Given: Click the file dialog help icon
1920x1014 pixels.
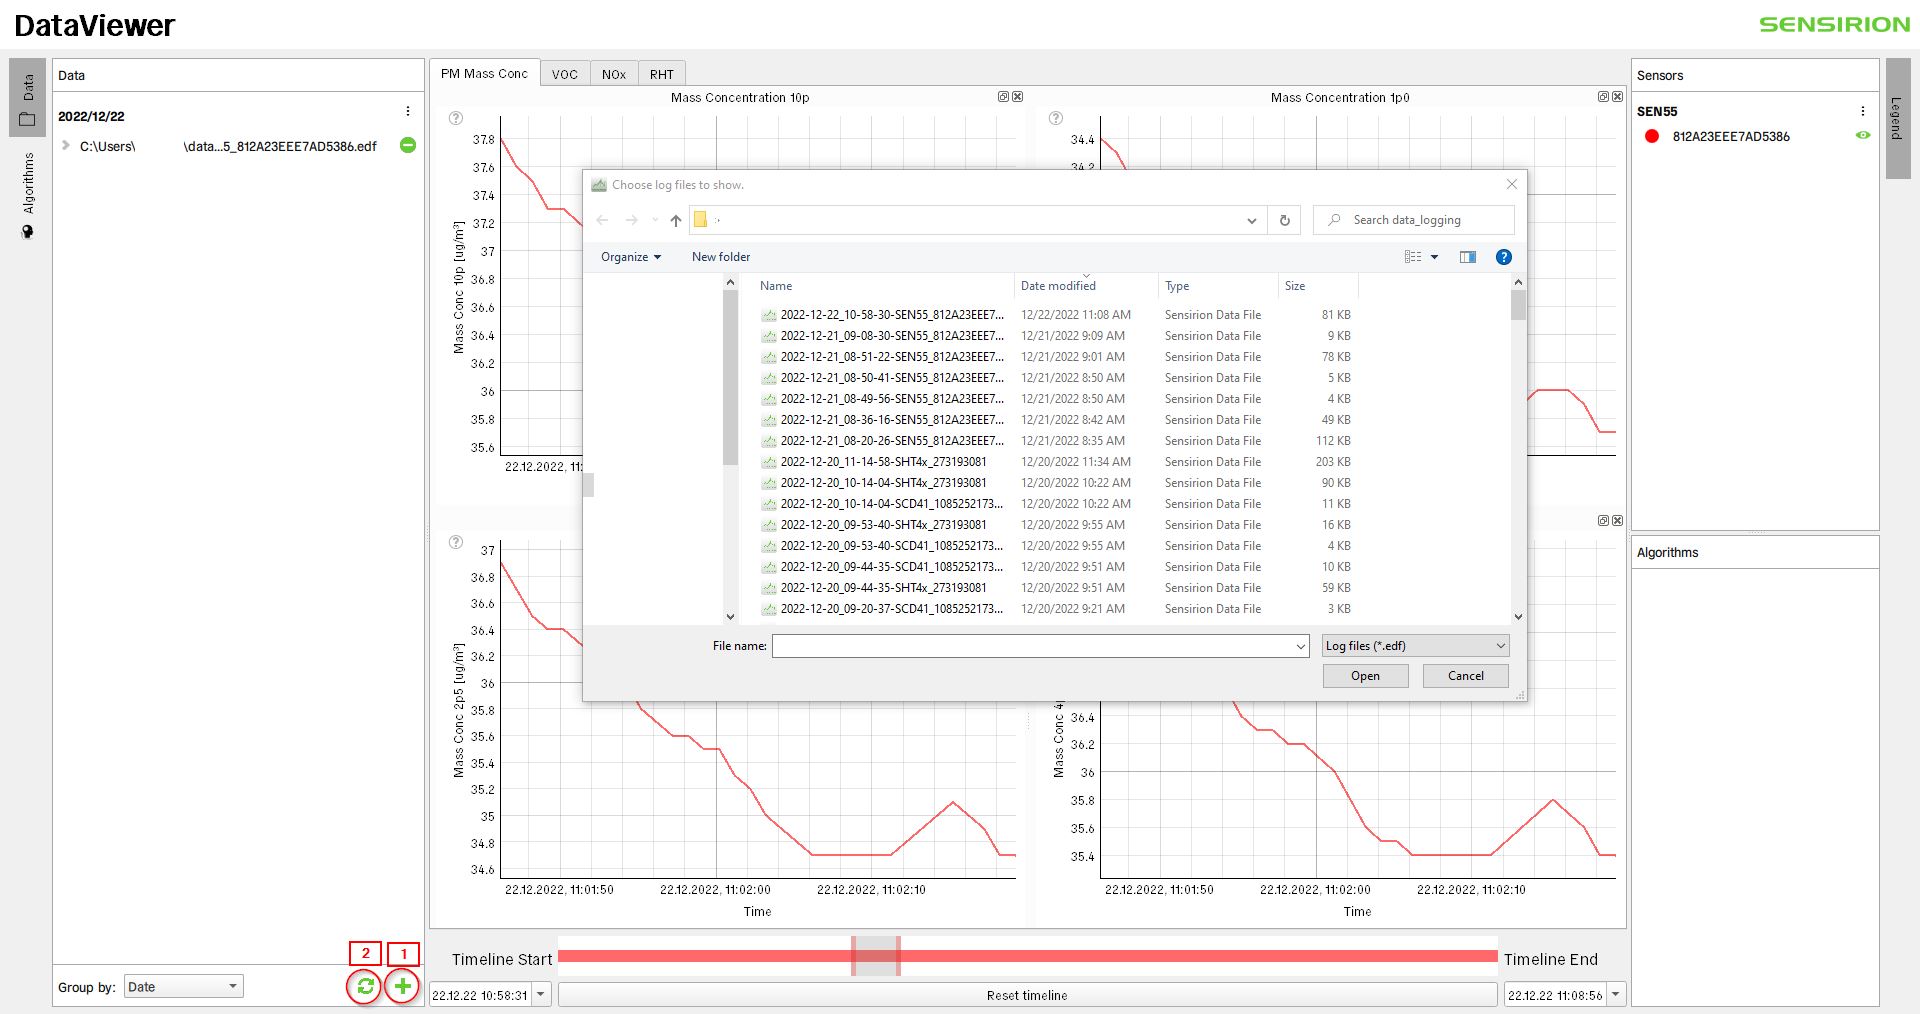Looking at the screenshot, I should pyautogui.click(x=1503, y=257).
